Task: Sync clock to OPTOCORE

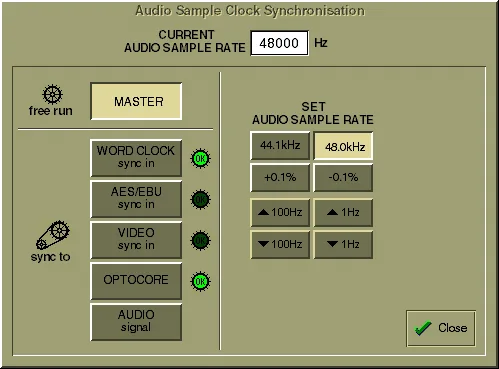Action: point(136,281)
